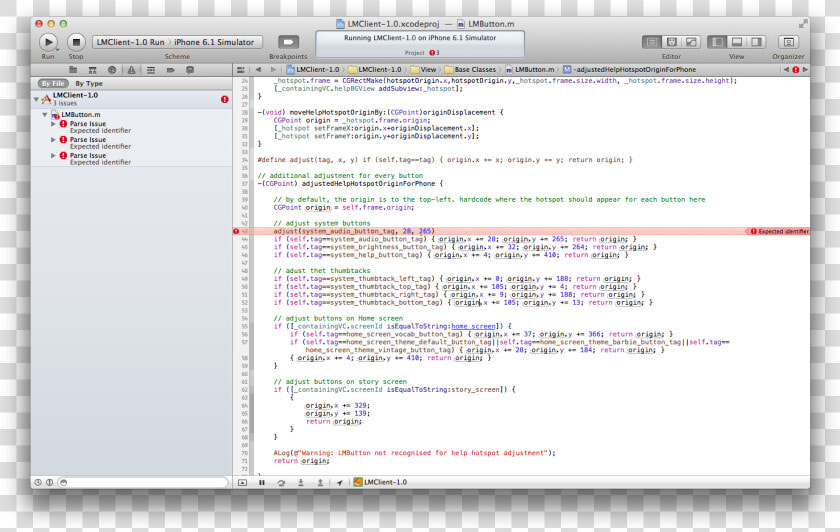Click the Step over debug icon
840x532 pixels.
click(281, 482)
